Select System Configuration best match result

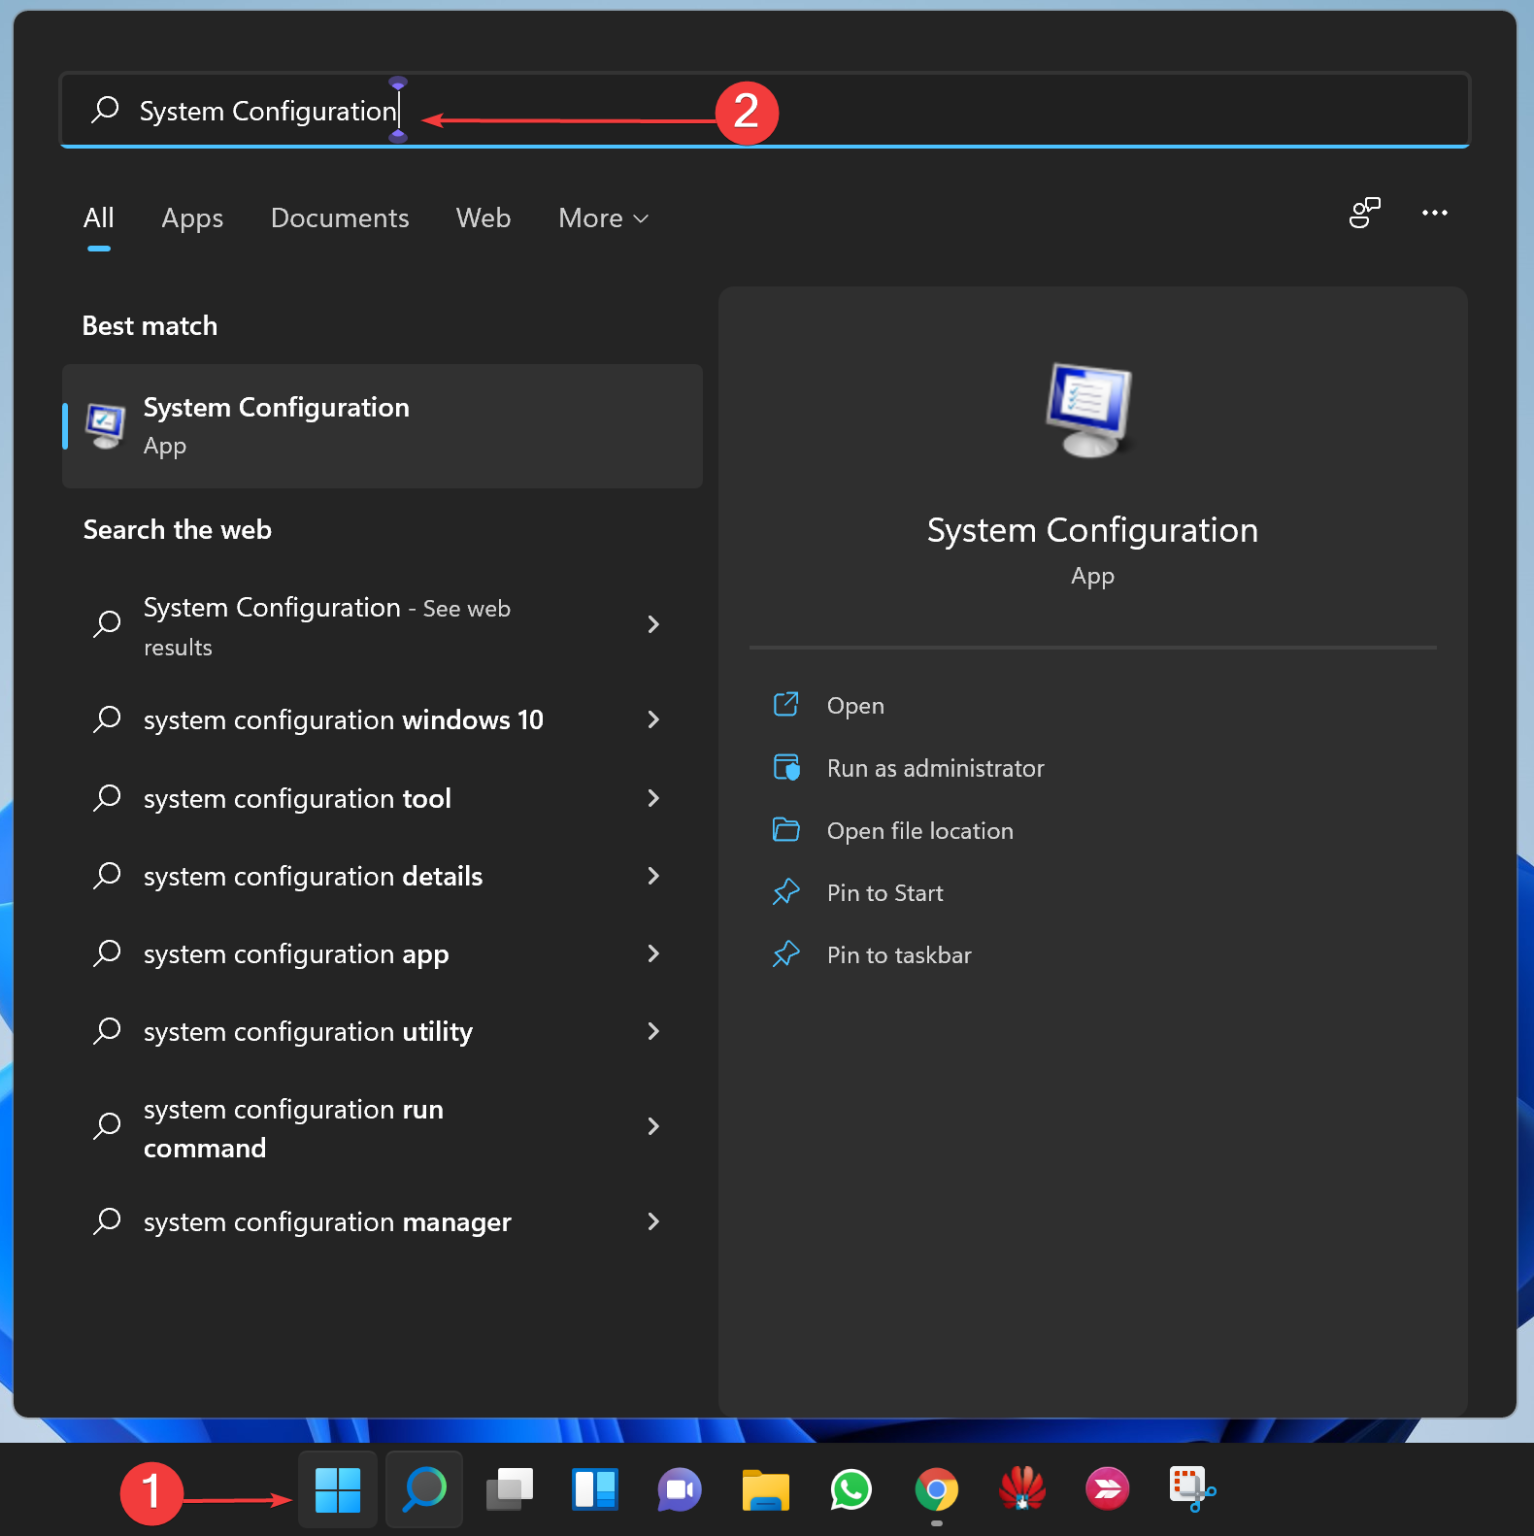382,426
